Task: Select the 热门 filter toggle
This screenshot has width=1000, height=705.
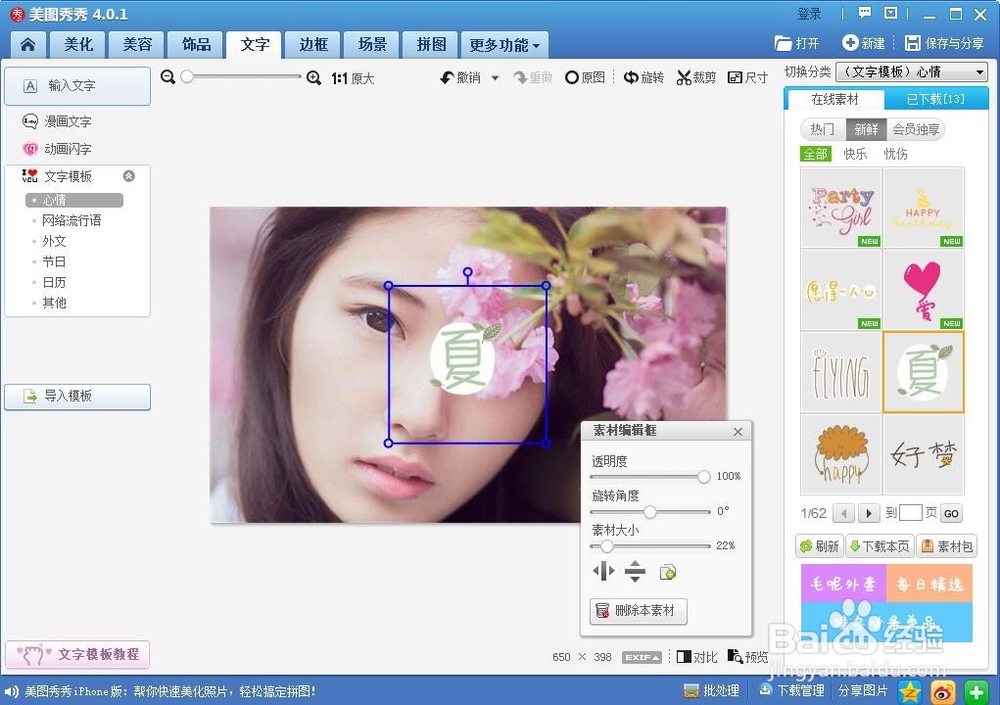Action: click(x=823, y=130)
